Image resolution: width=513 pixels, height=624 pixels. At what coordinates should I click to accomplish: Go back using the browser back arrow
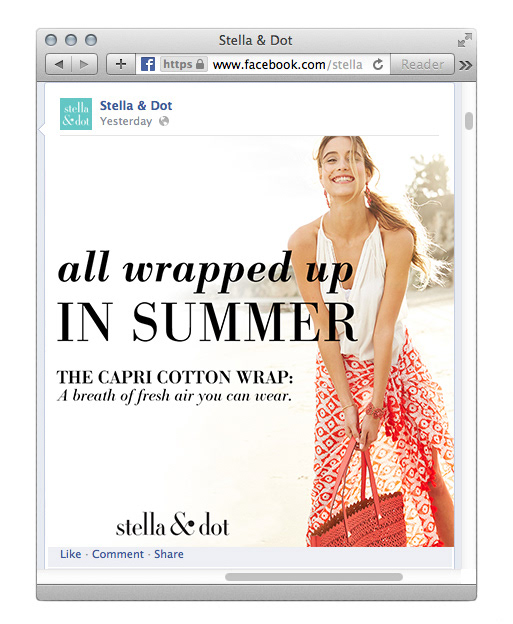click(x=59, y=64)
